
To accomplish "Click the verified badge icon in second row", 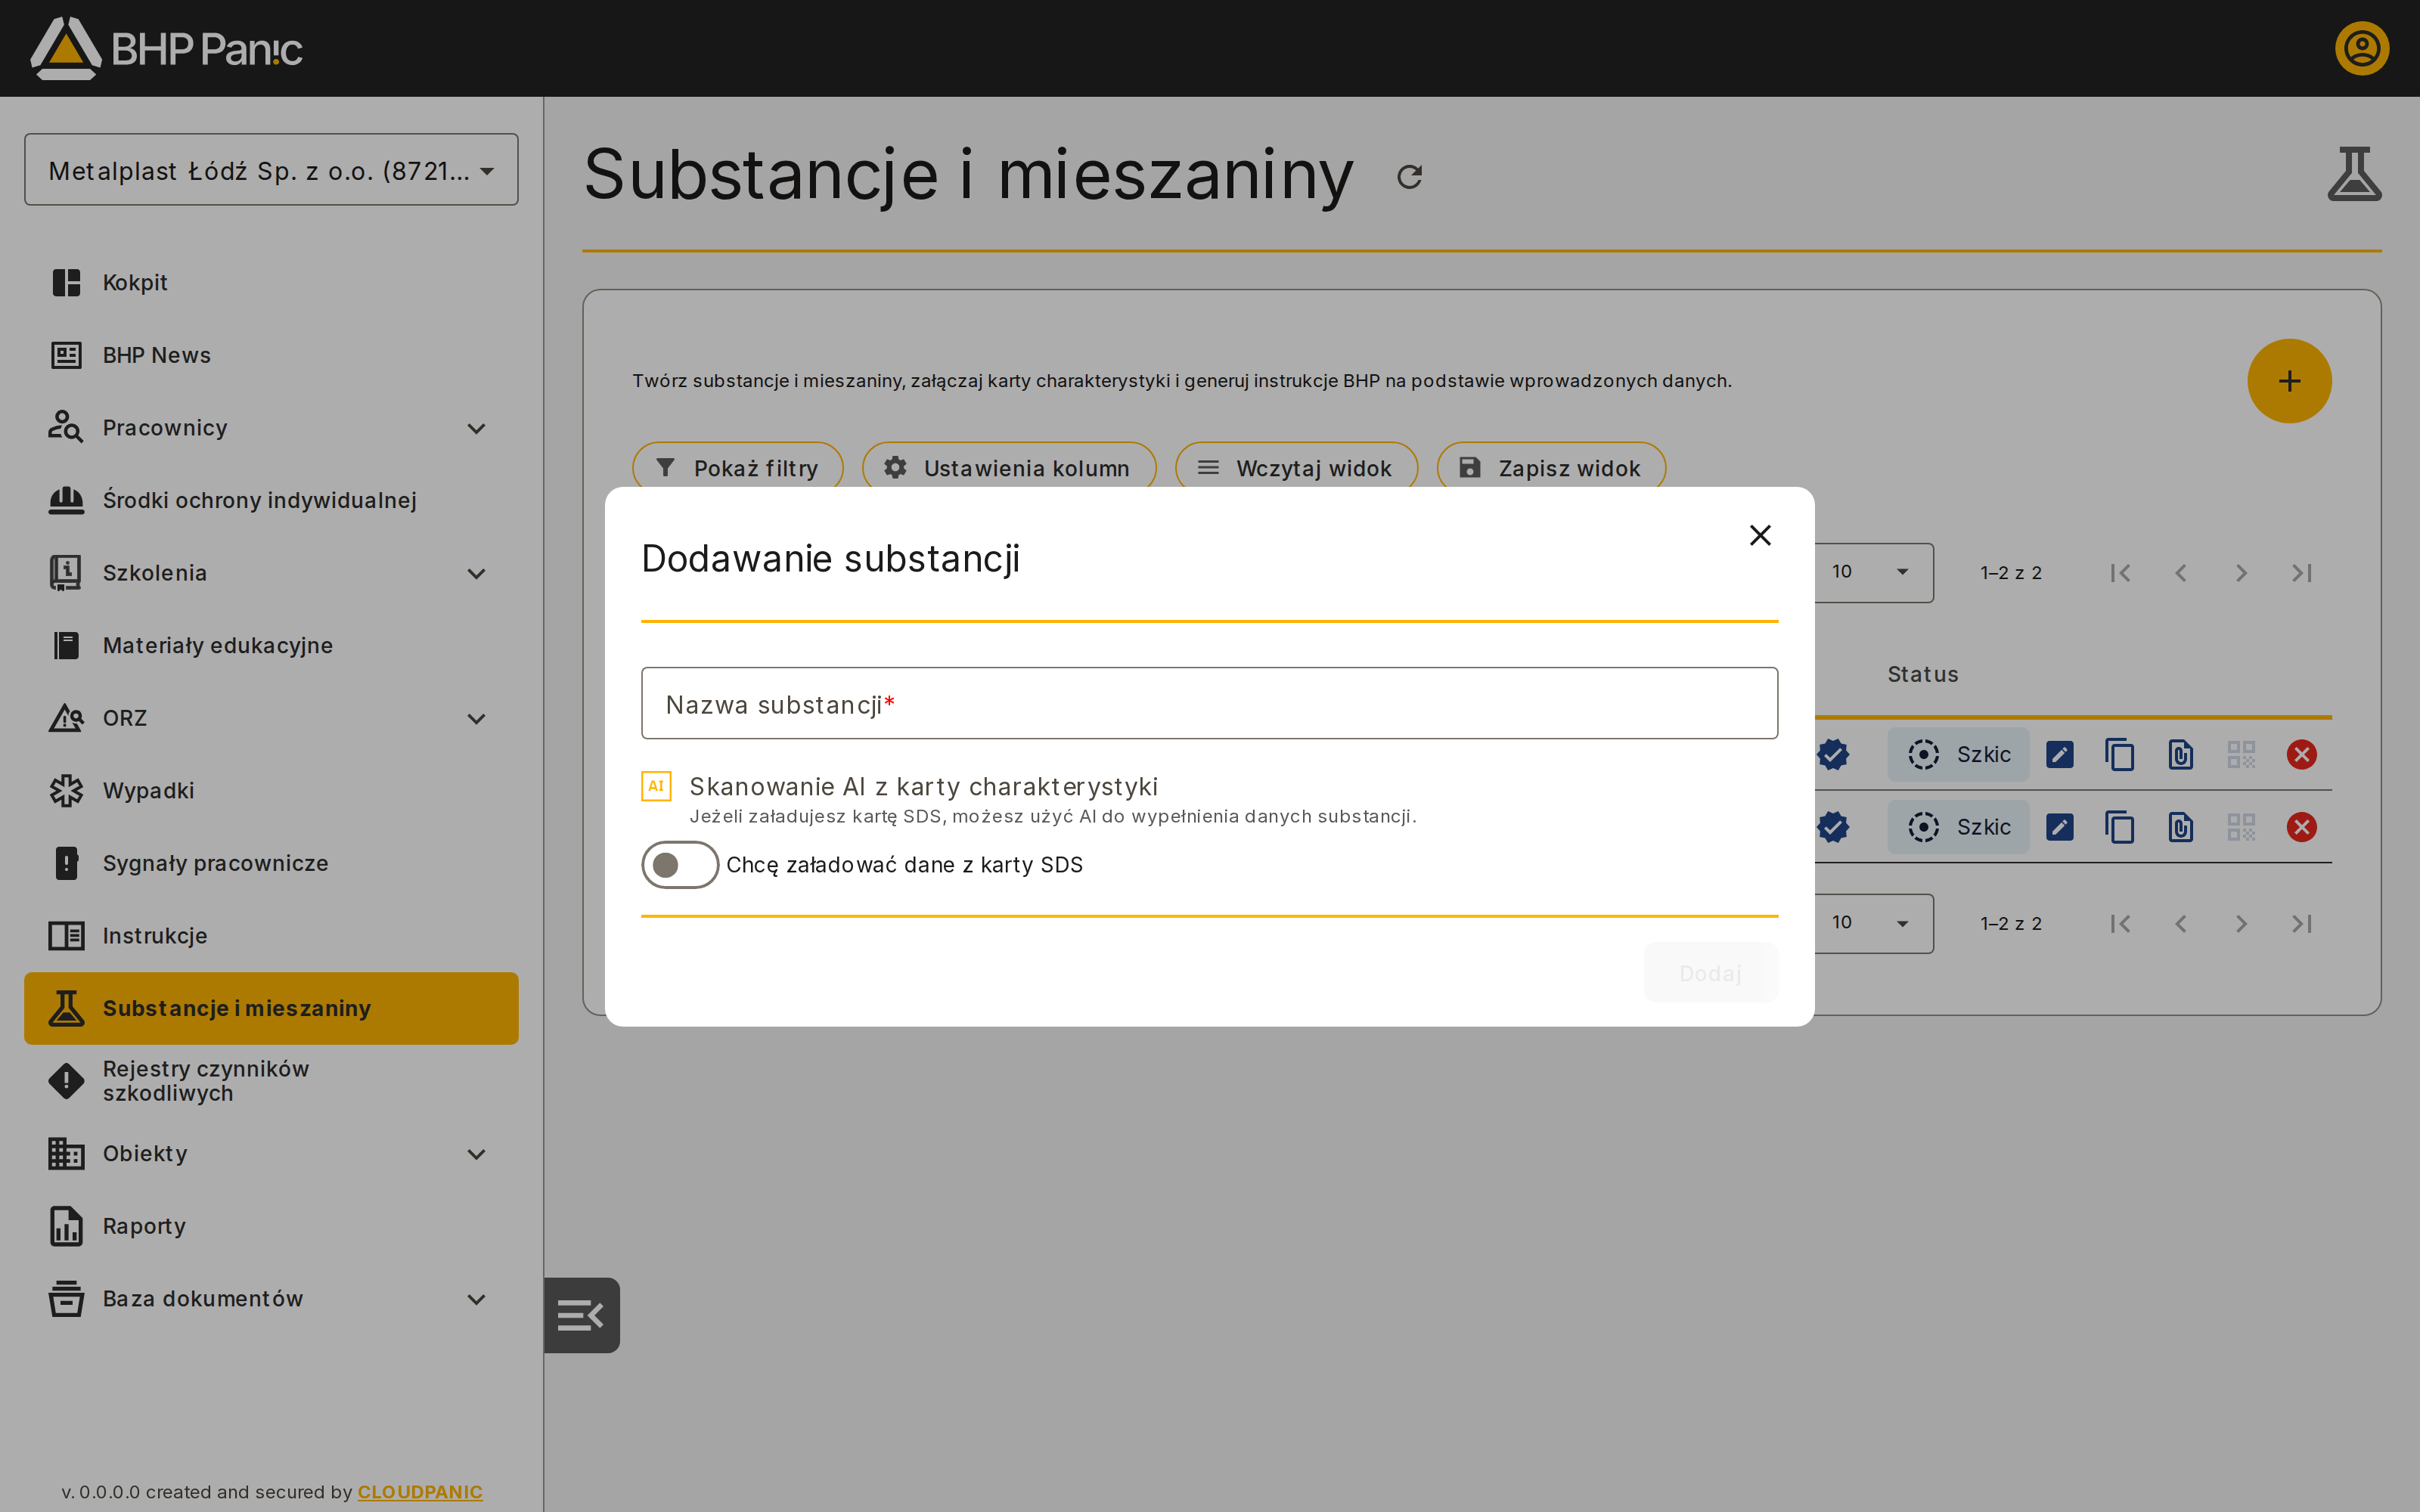I will tap(1833, 827).
